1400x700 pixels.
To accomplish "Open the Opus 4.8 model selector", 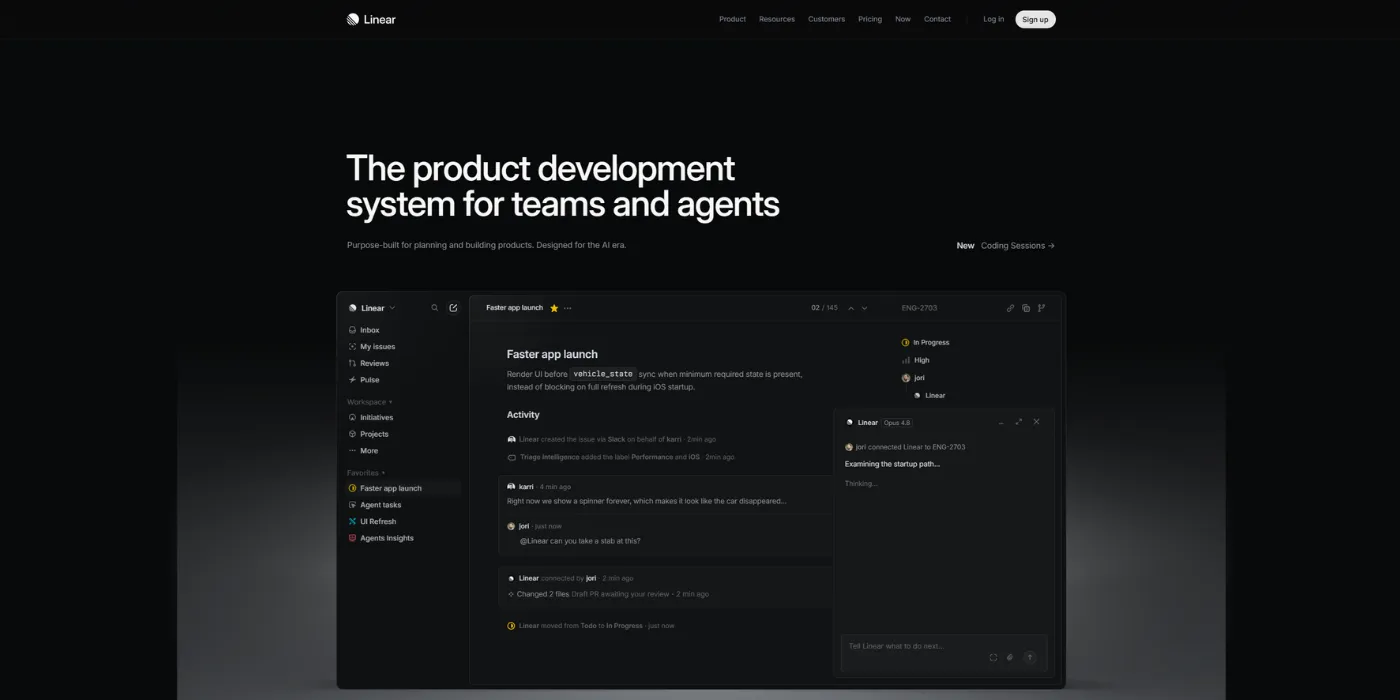I will (x=897, y=423).
